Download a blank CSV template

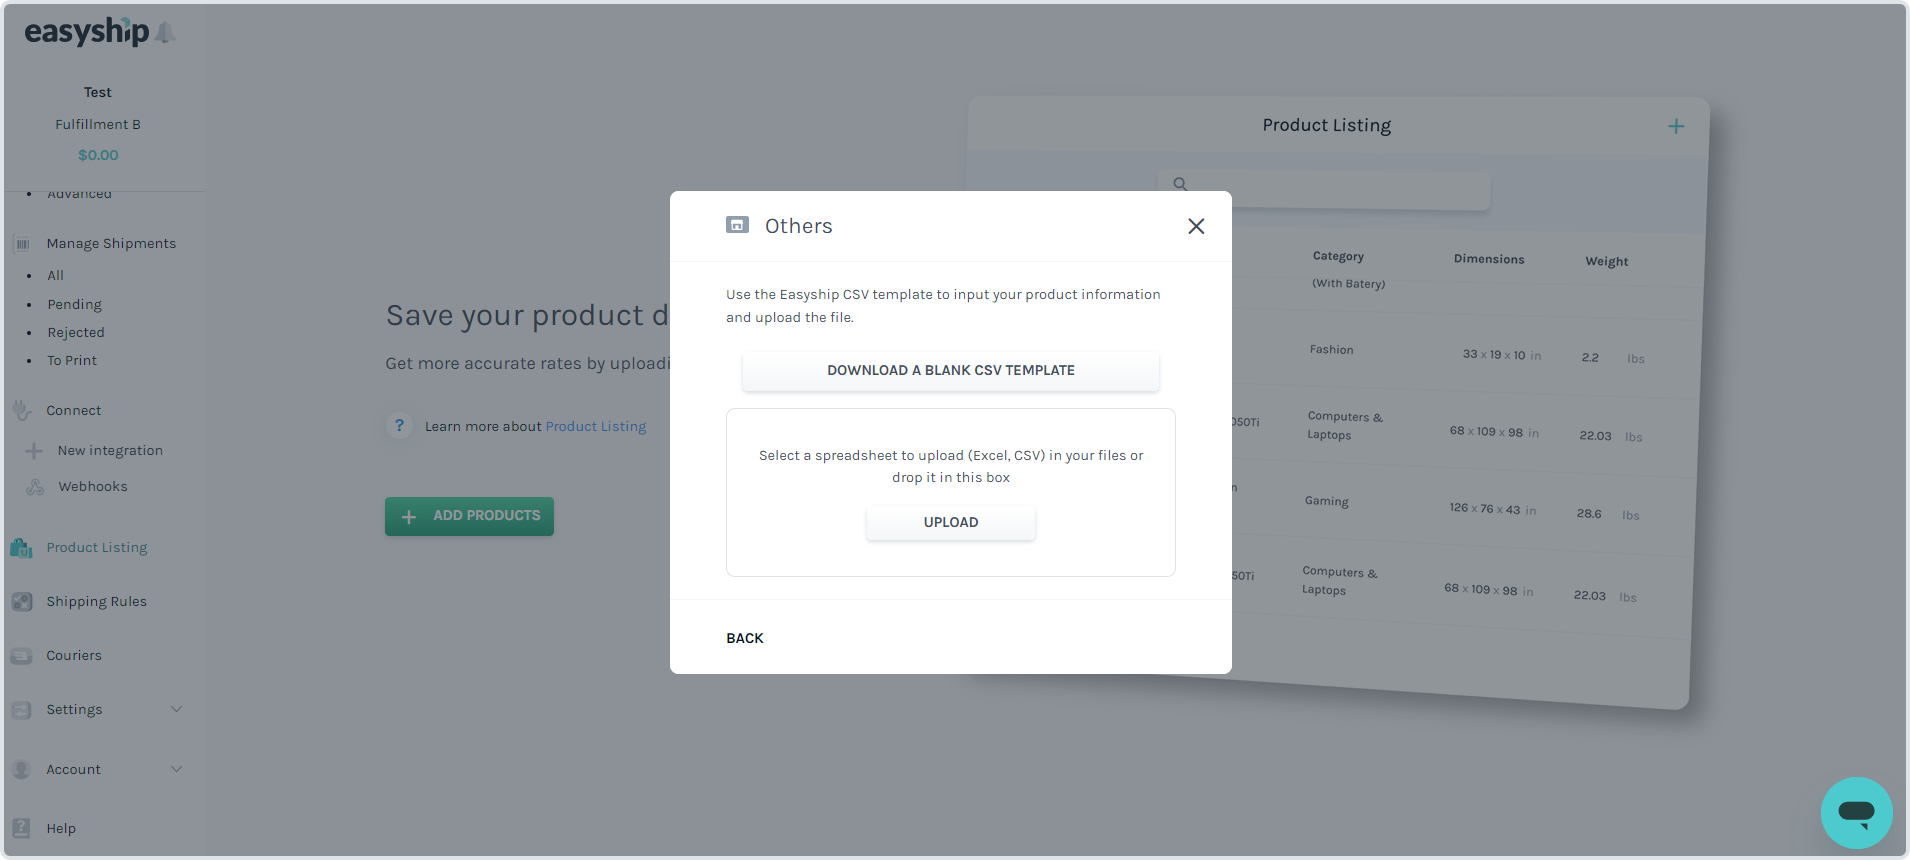950,370
